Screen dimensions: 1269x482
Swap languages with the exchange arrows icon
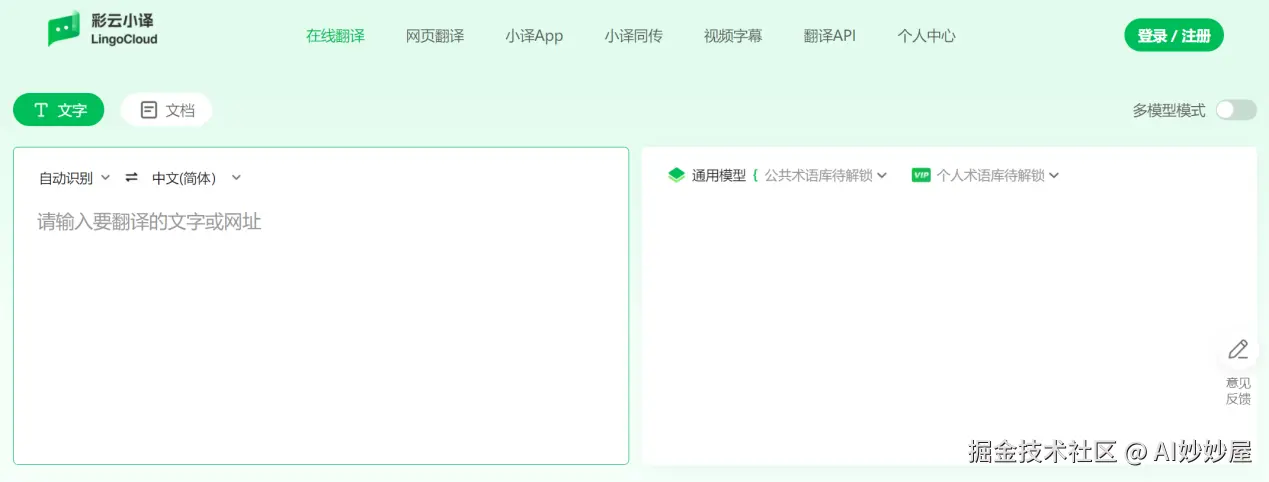131,178
